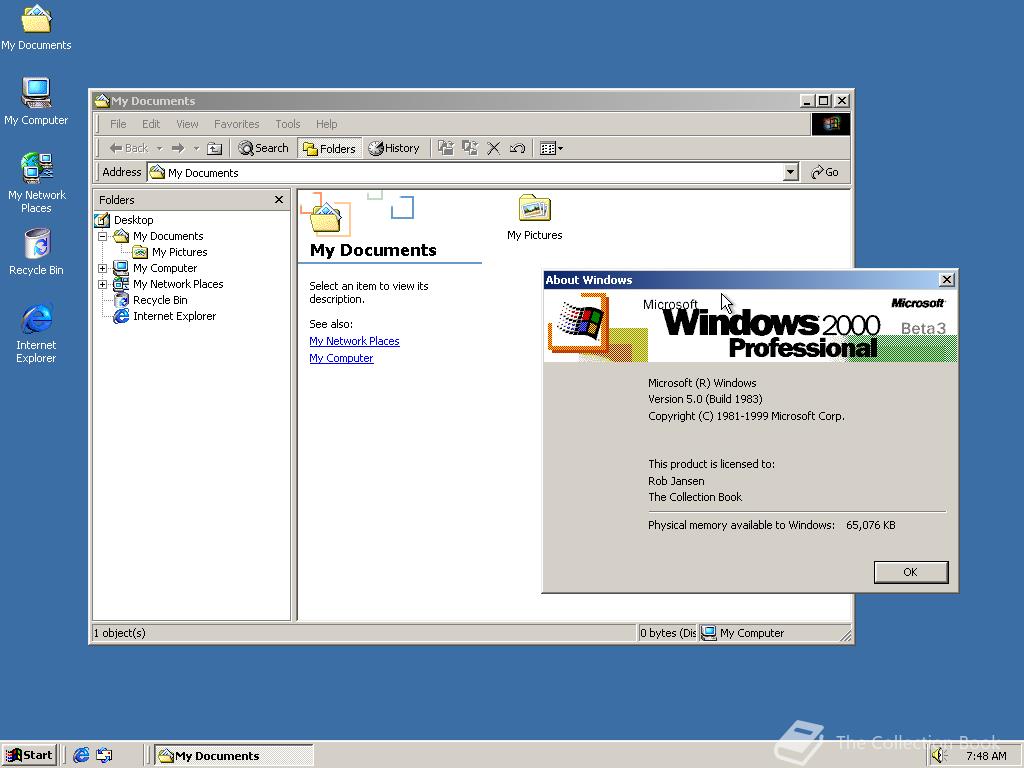Viewport: 1024px width, 768px height.
Task: Select My Network Places in folder tree
Action: point(178,284)
